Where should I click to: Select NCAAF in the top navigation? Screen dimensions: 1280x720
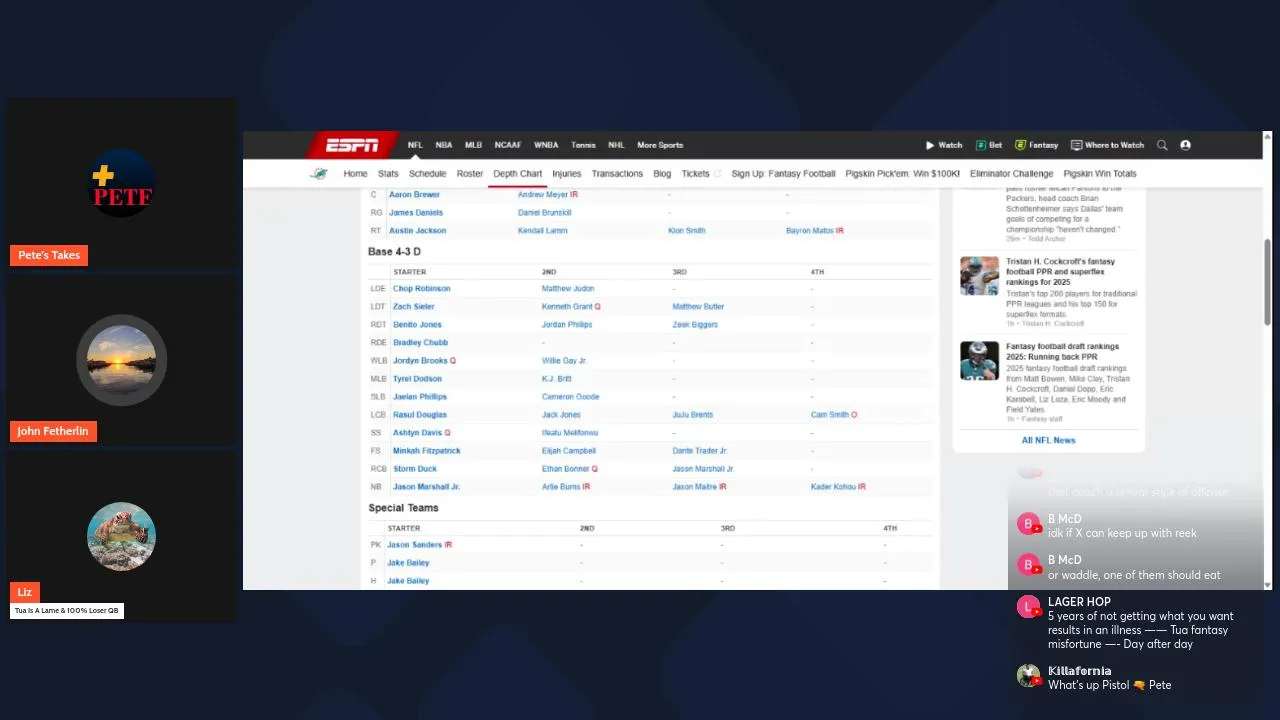pos(508,145)
